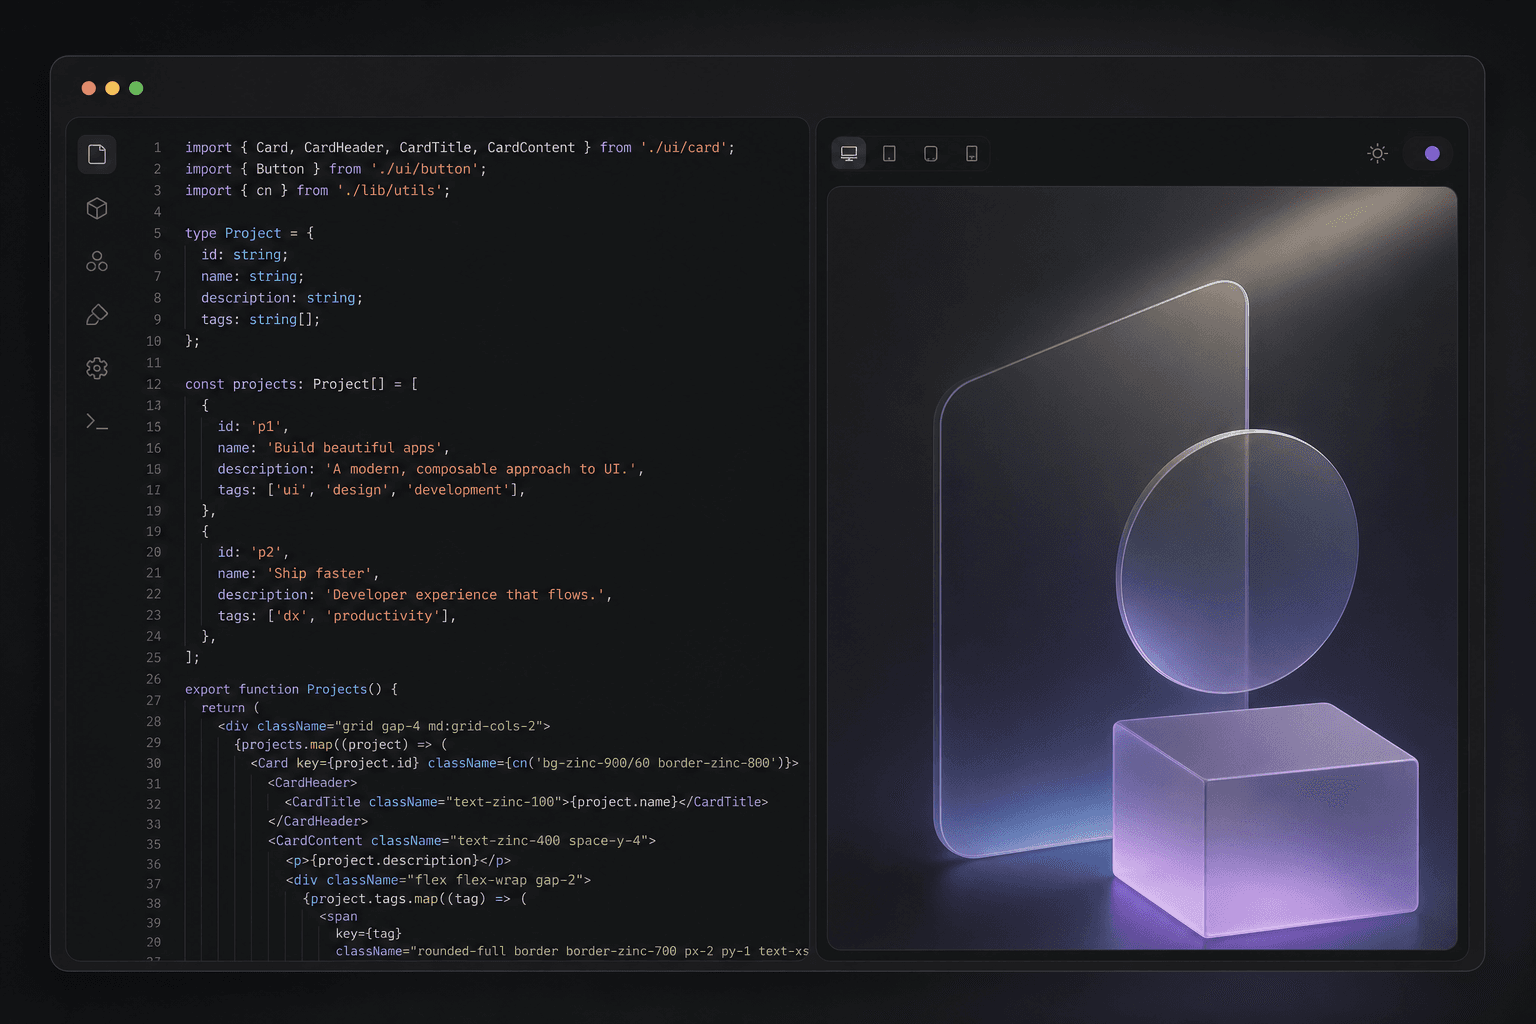This screenshot has width=1536, height=1024.
Task: Toggle light theme with the sun icon
Action: [x=1377, y=153]
